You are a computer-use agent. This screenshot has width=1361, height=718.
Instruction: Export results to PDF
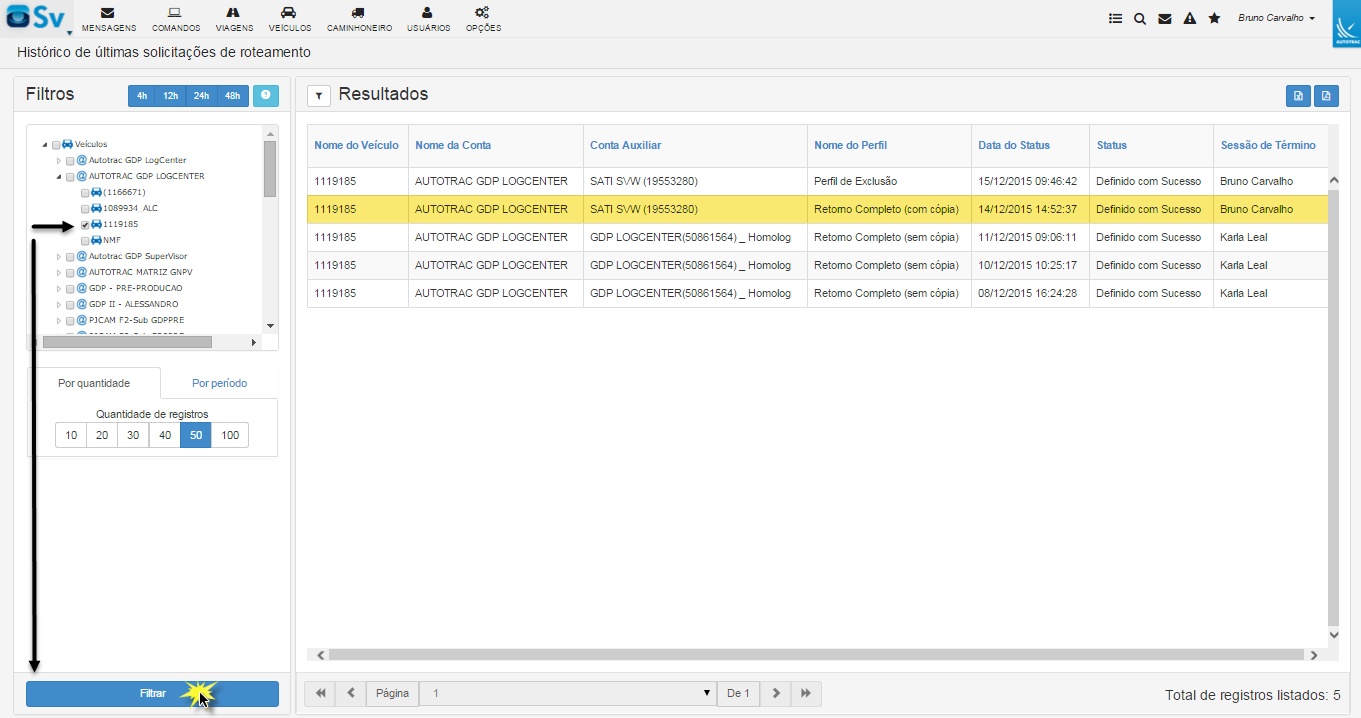pyautogui.click(x=1326, y=96)
